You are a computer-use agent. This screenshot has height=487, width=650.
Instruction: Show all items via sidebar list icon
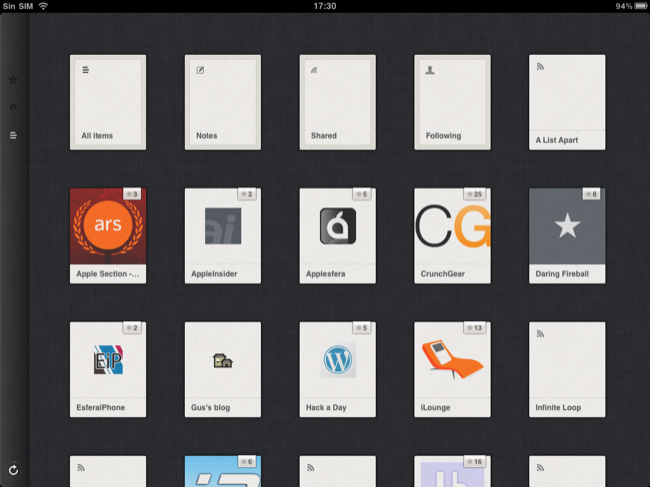point(13,136)
